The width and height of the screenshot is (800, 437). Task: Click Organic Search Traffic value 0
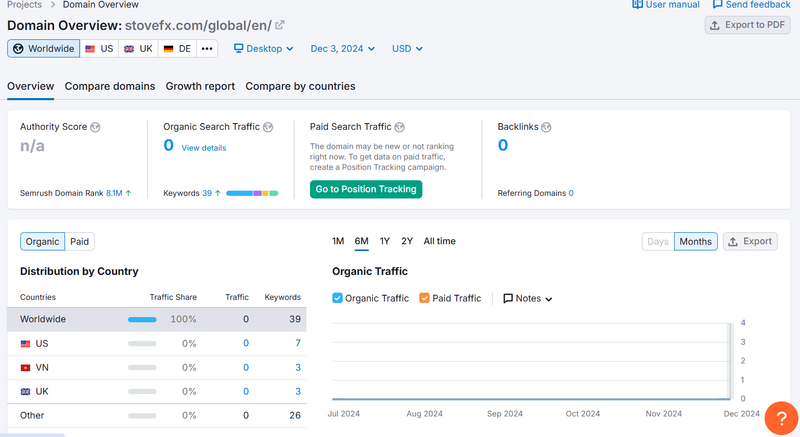169,145
